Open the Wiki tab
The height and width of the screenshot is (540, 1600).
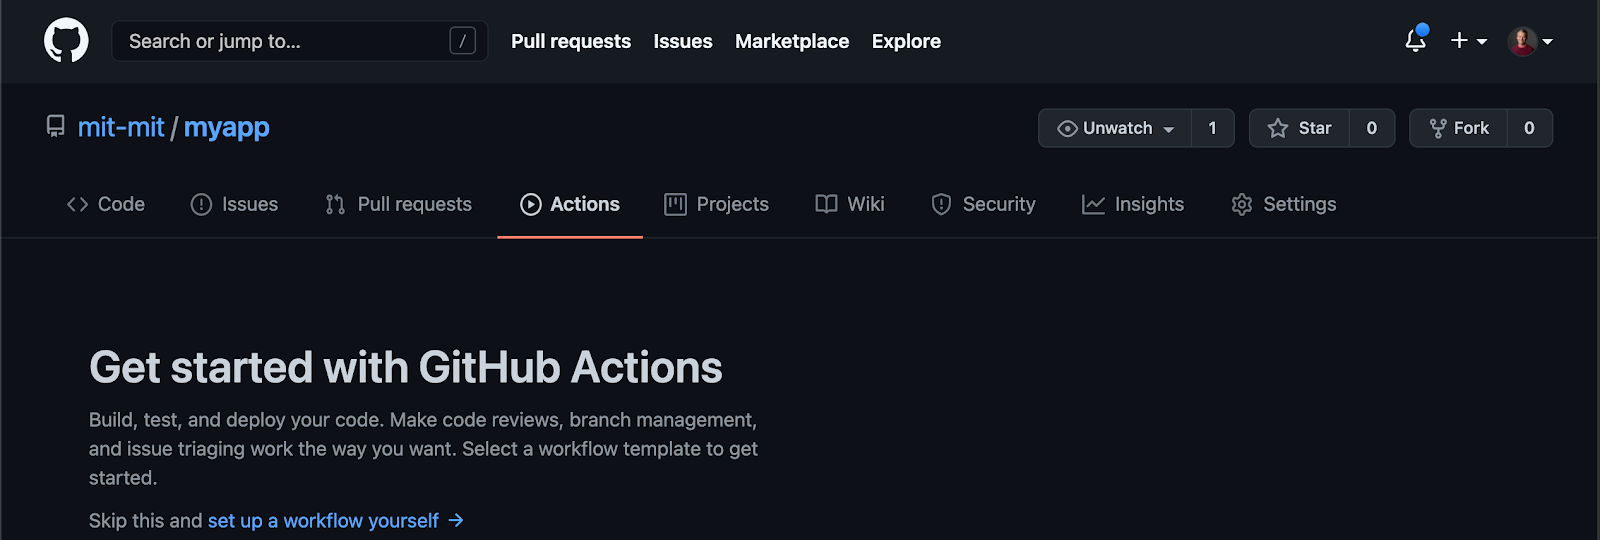point(850,204)
